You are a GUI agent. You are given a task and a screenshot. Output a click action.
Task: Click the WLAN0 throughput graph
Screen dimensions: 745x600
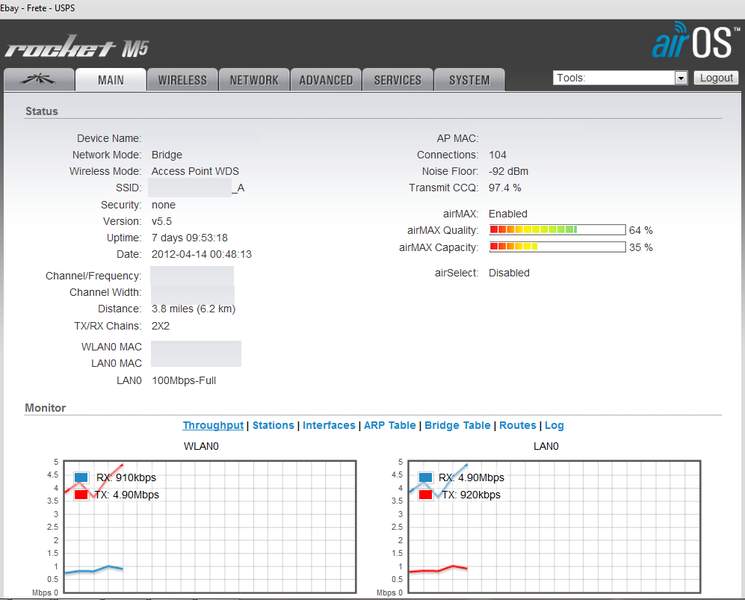tap(210, 526)
